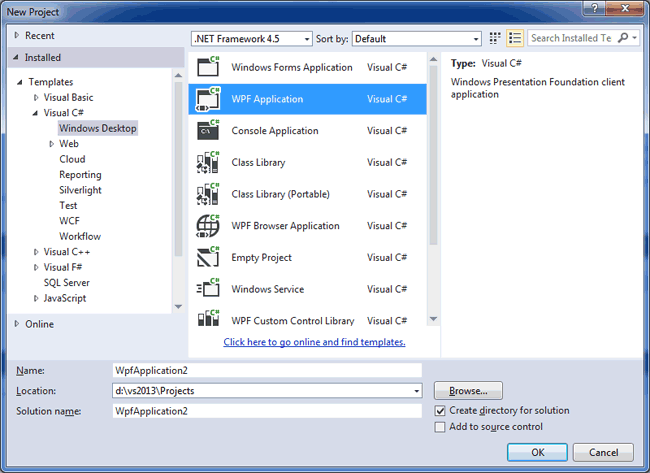Click the Empty Project template icon
The height and width of the screenshot is (473, 650).
coord(208,257)
